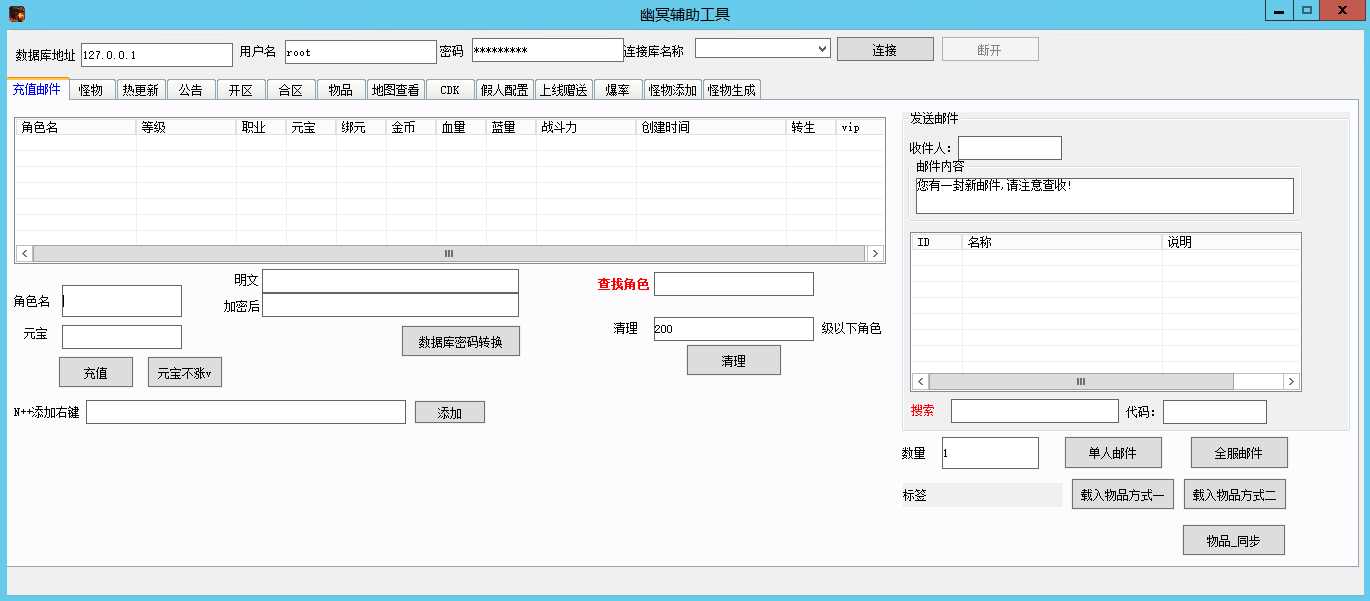Open the 地图查看 tab
This screenshot has width=1370, height=601.
coord(395,90)
